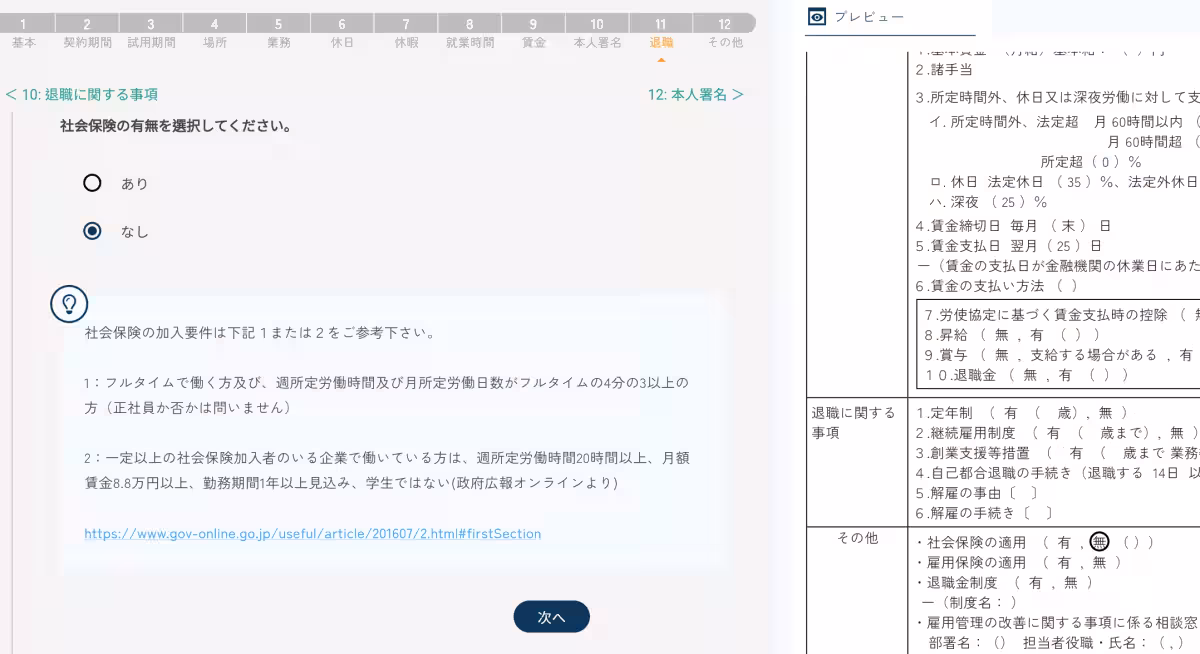This screenshot has width=1200, height=654.
Task: Go back to 10: 退職に関する事項
Action: click(x=82, y=95)
